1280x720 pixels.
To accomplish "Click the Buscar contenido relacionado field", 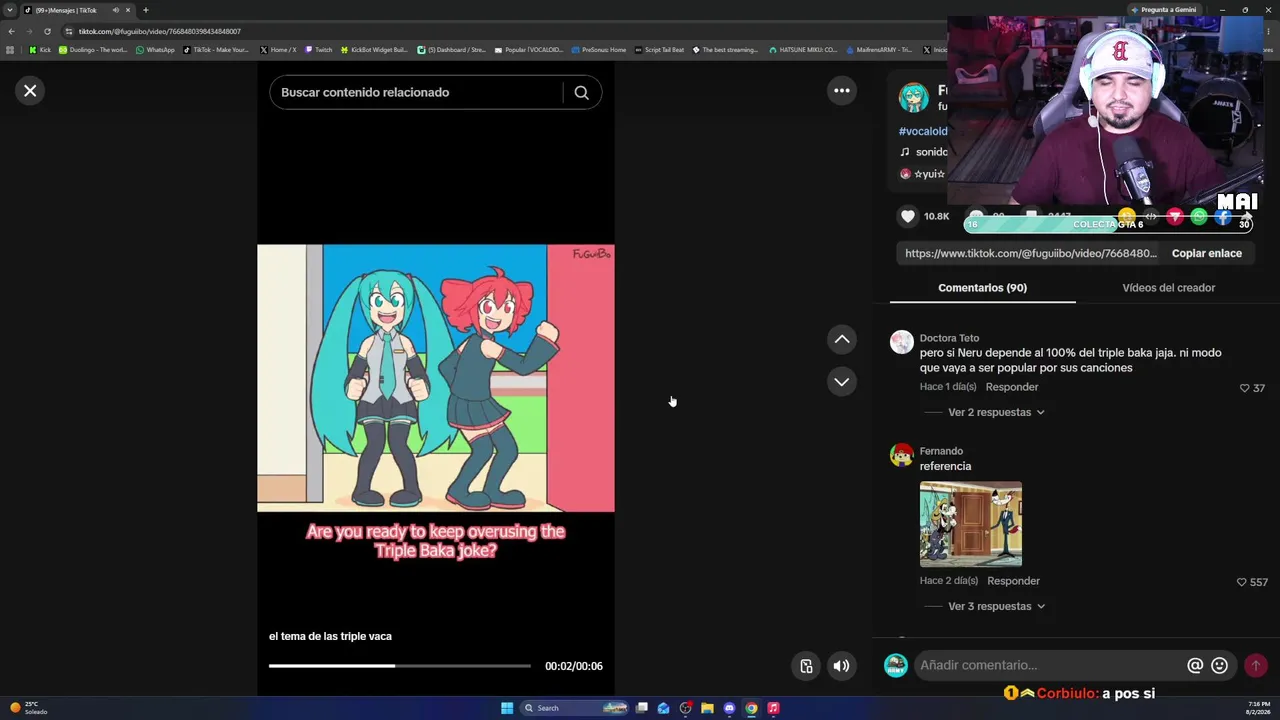I will (x=415, y=92).
